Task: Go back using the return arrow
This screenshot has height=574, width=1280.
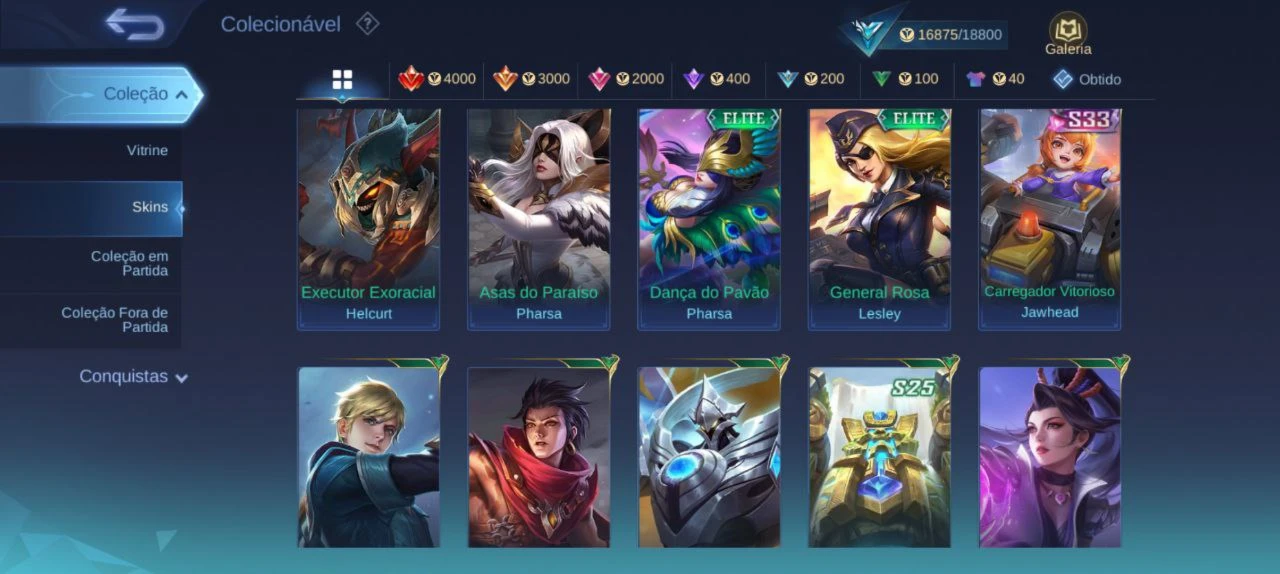Action: (134, 24)
